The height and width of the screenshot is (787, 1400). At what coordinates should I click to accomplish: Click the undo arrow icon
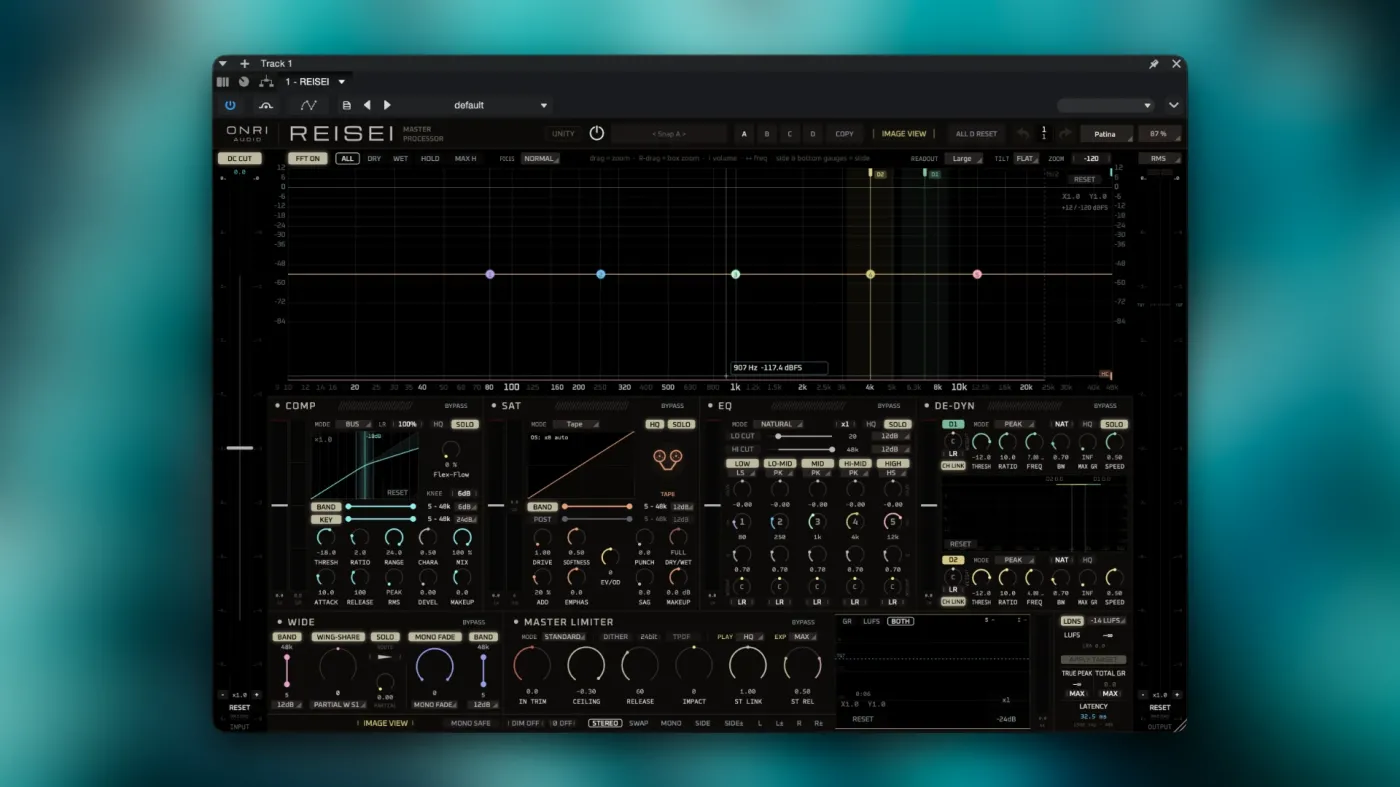tap(1022, 133)
